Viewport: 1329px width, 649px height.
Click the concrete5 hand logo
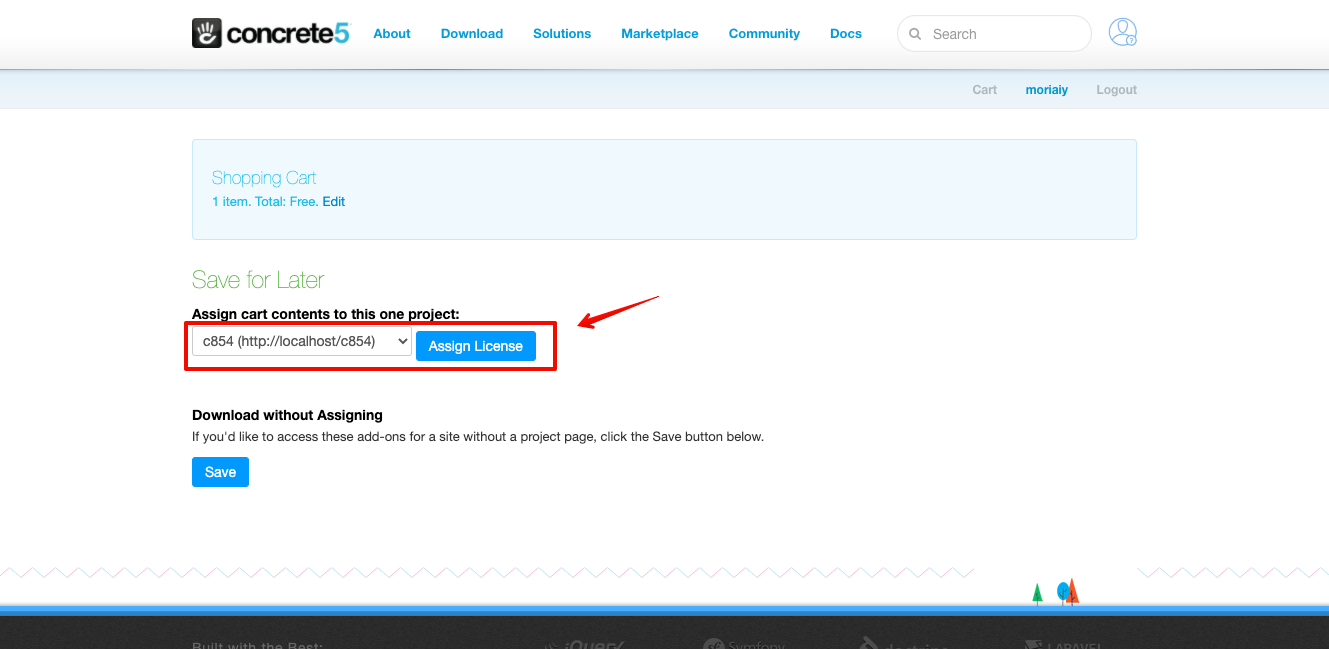207,33
